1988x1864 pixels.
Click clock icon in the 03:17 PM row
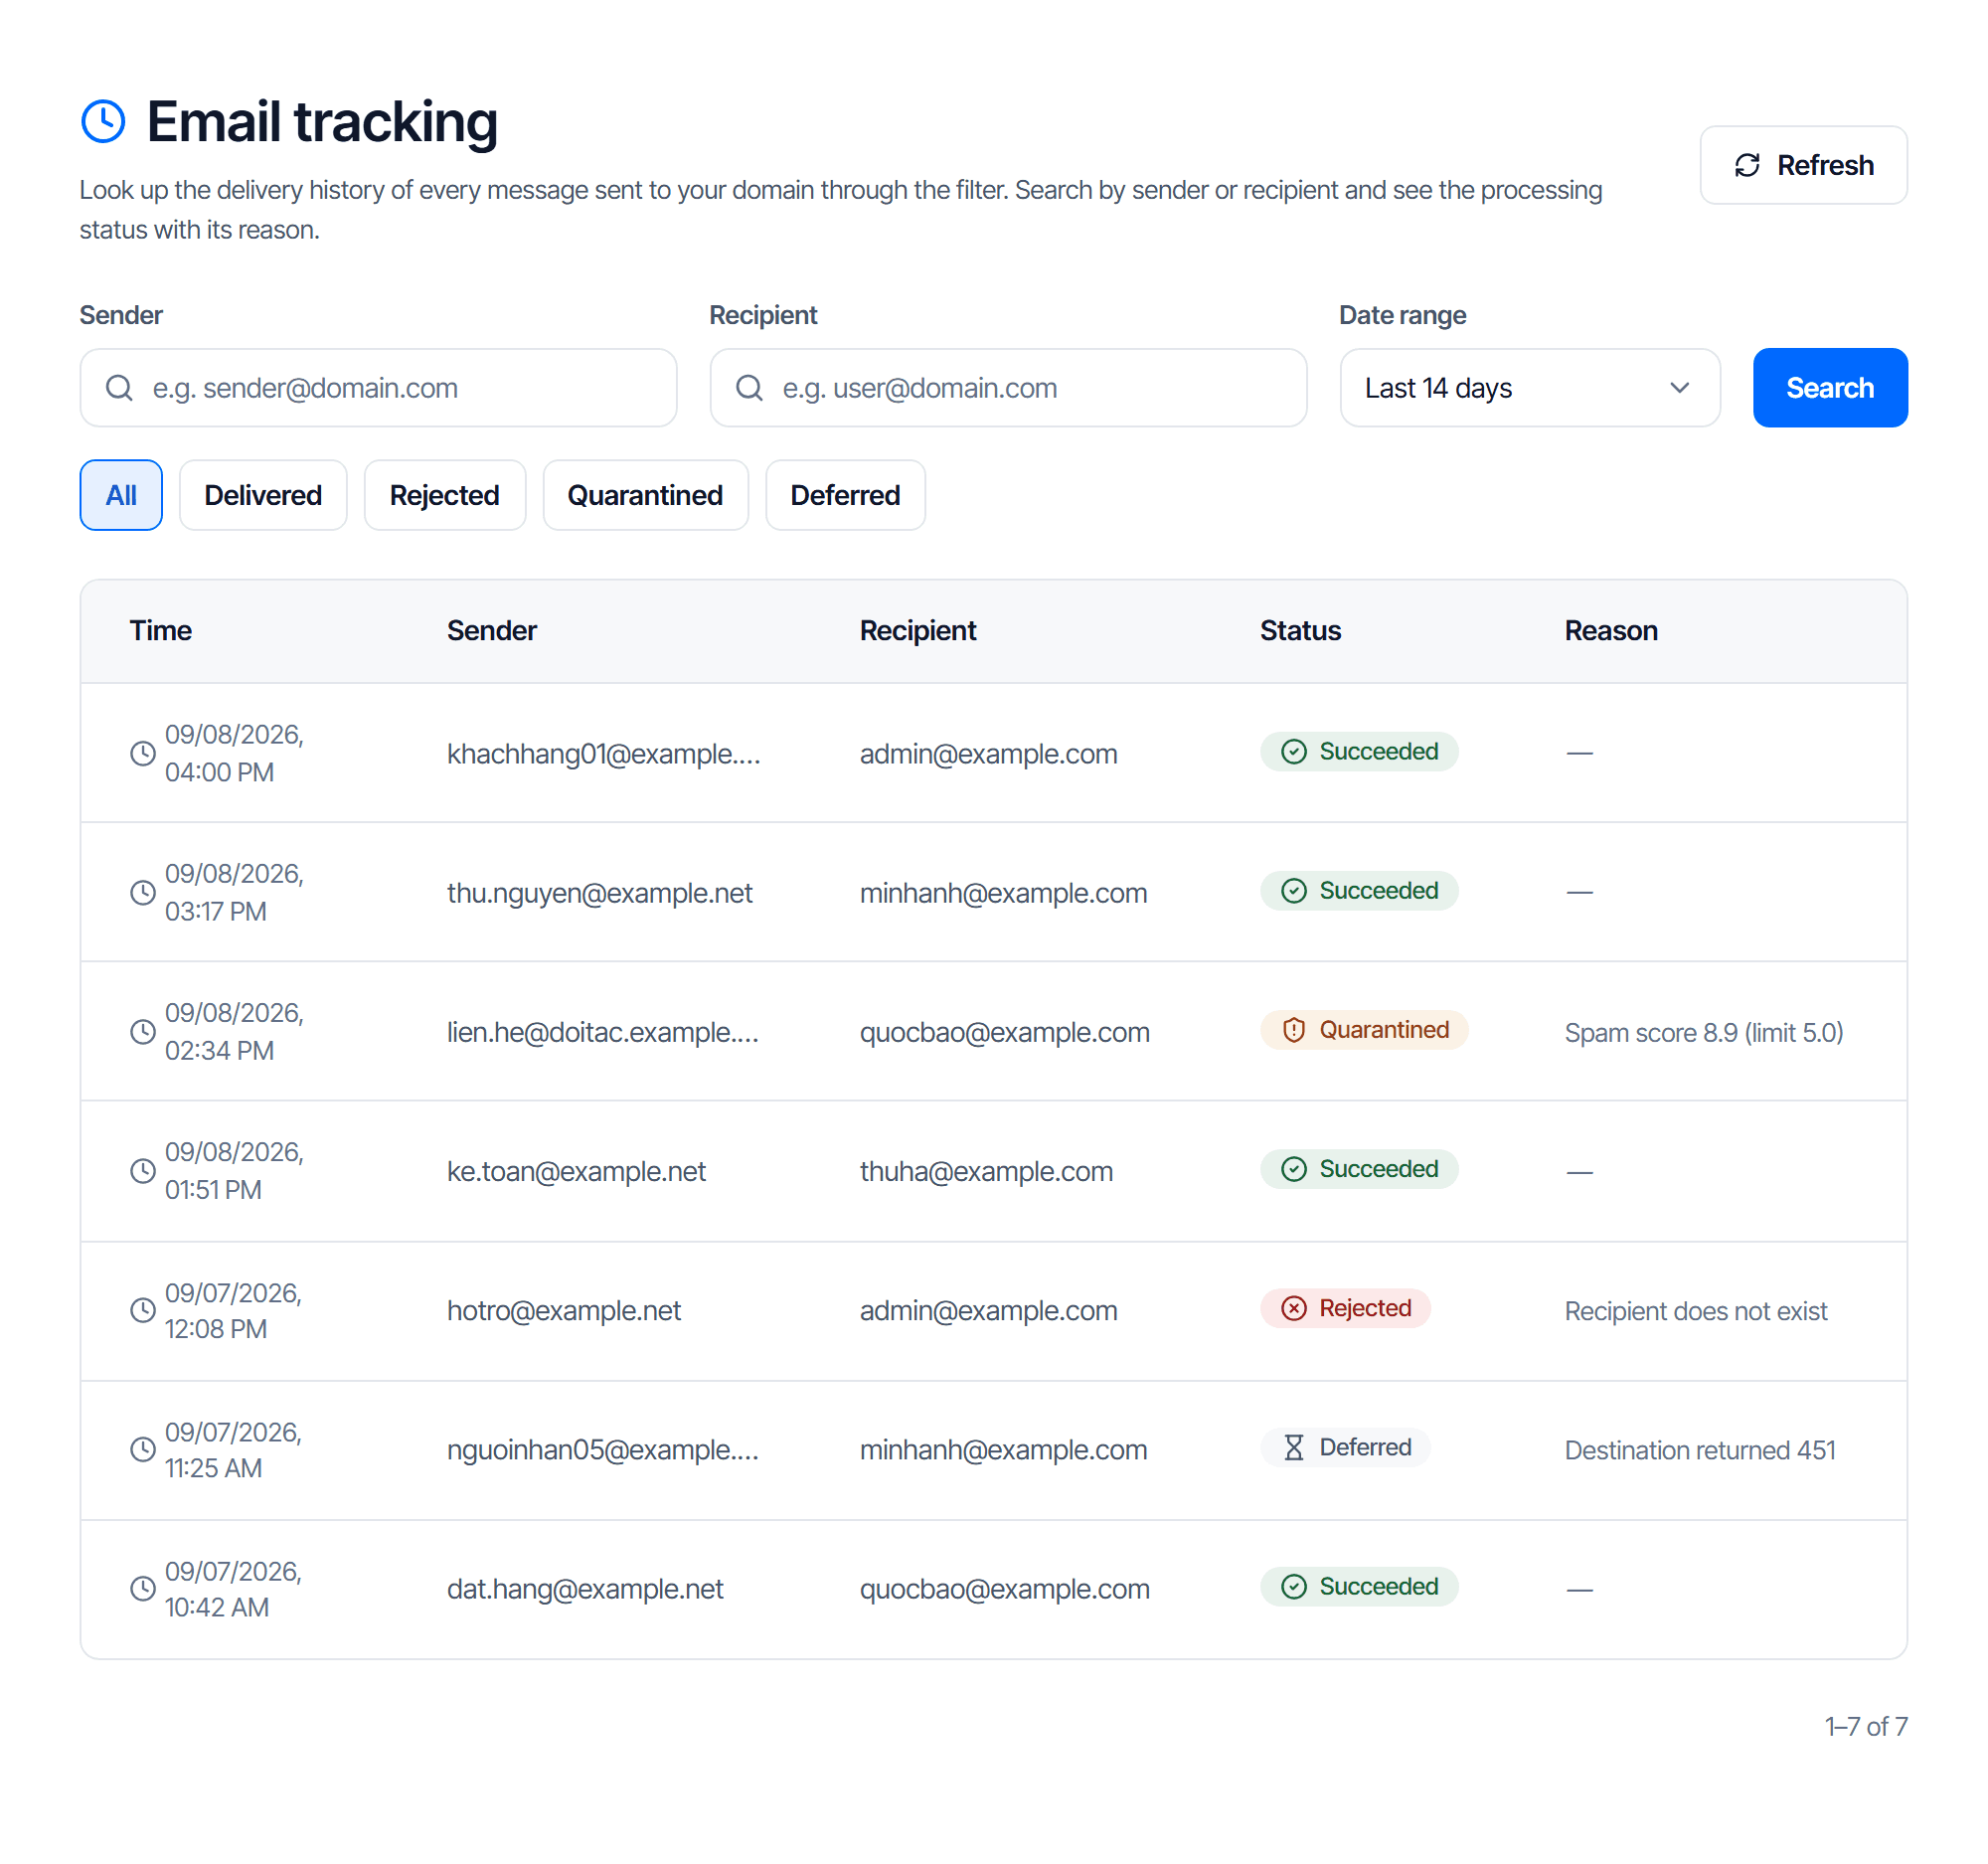tap(143, 892)
